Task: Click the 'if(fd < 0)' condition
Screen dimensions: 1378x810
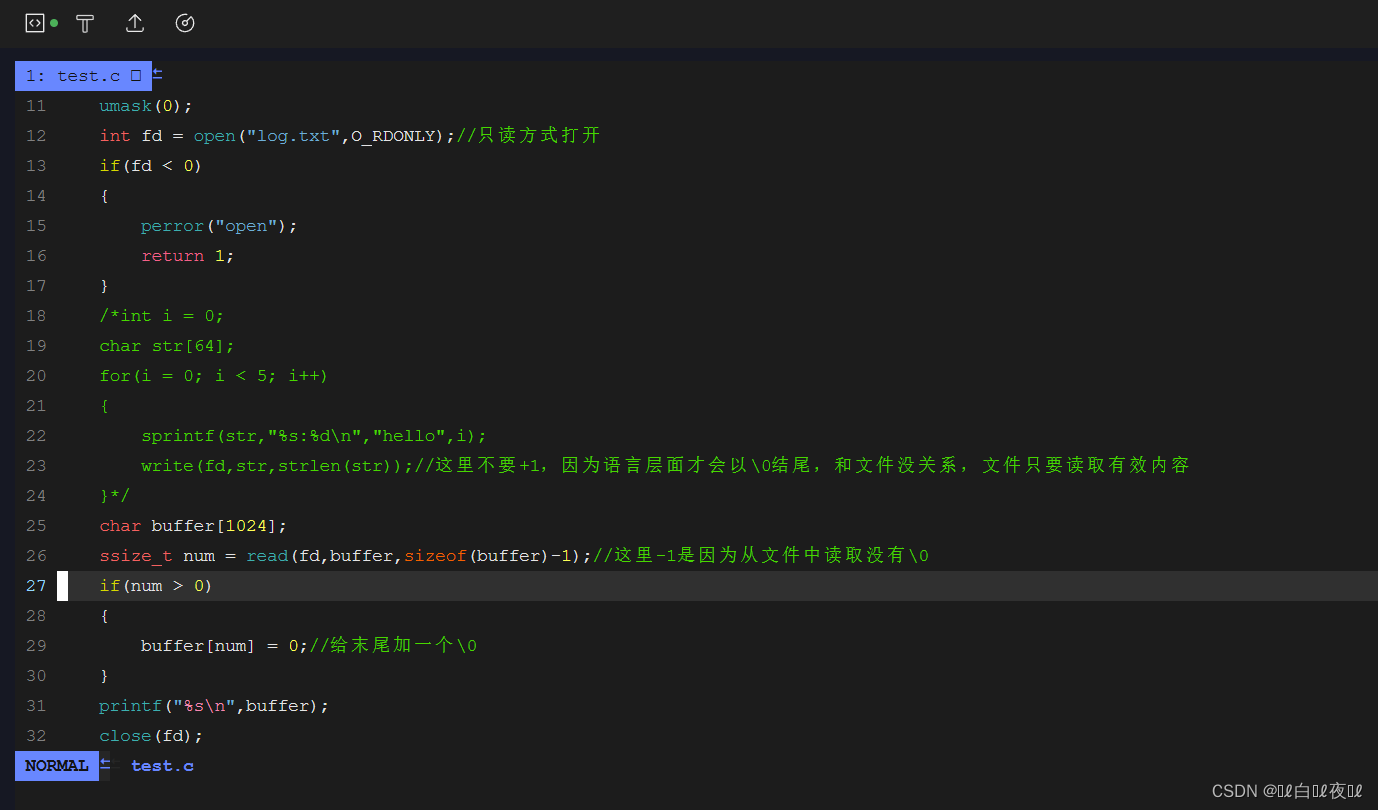Action: pos(150,166)
